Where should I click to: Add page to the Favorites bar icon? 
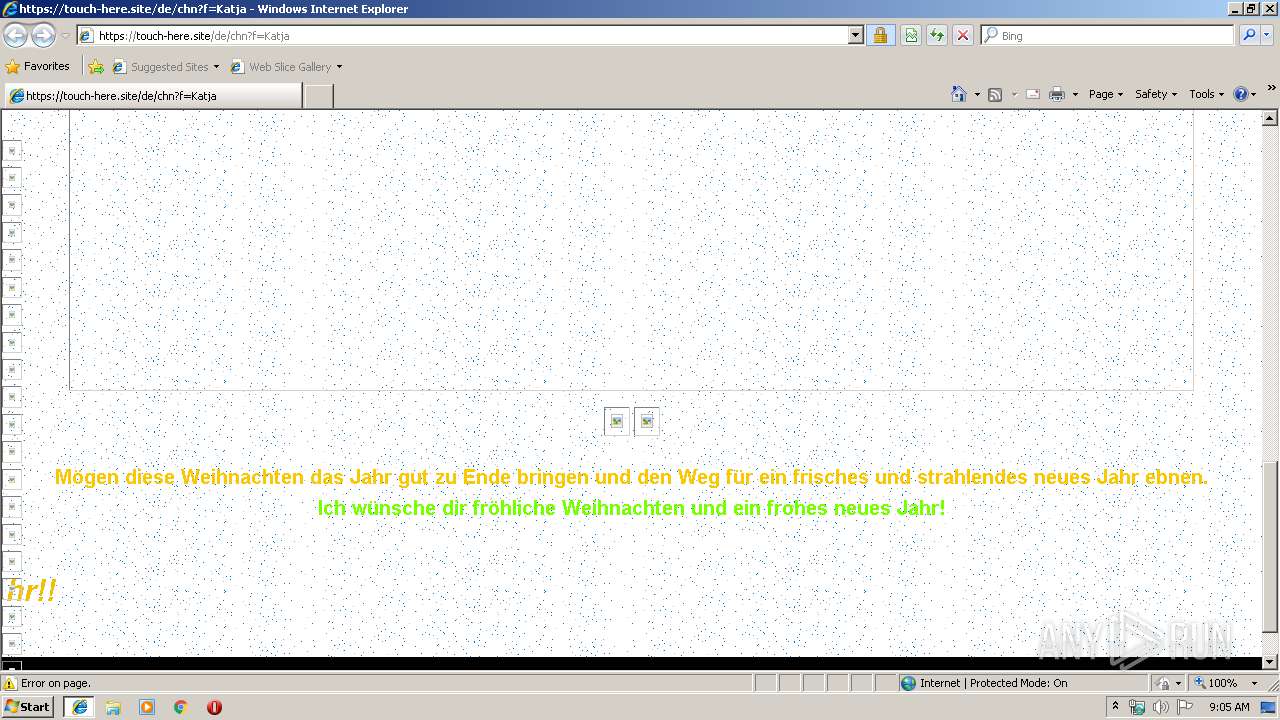pos(96,67)
